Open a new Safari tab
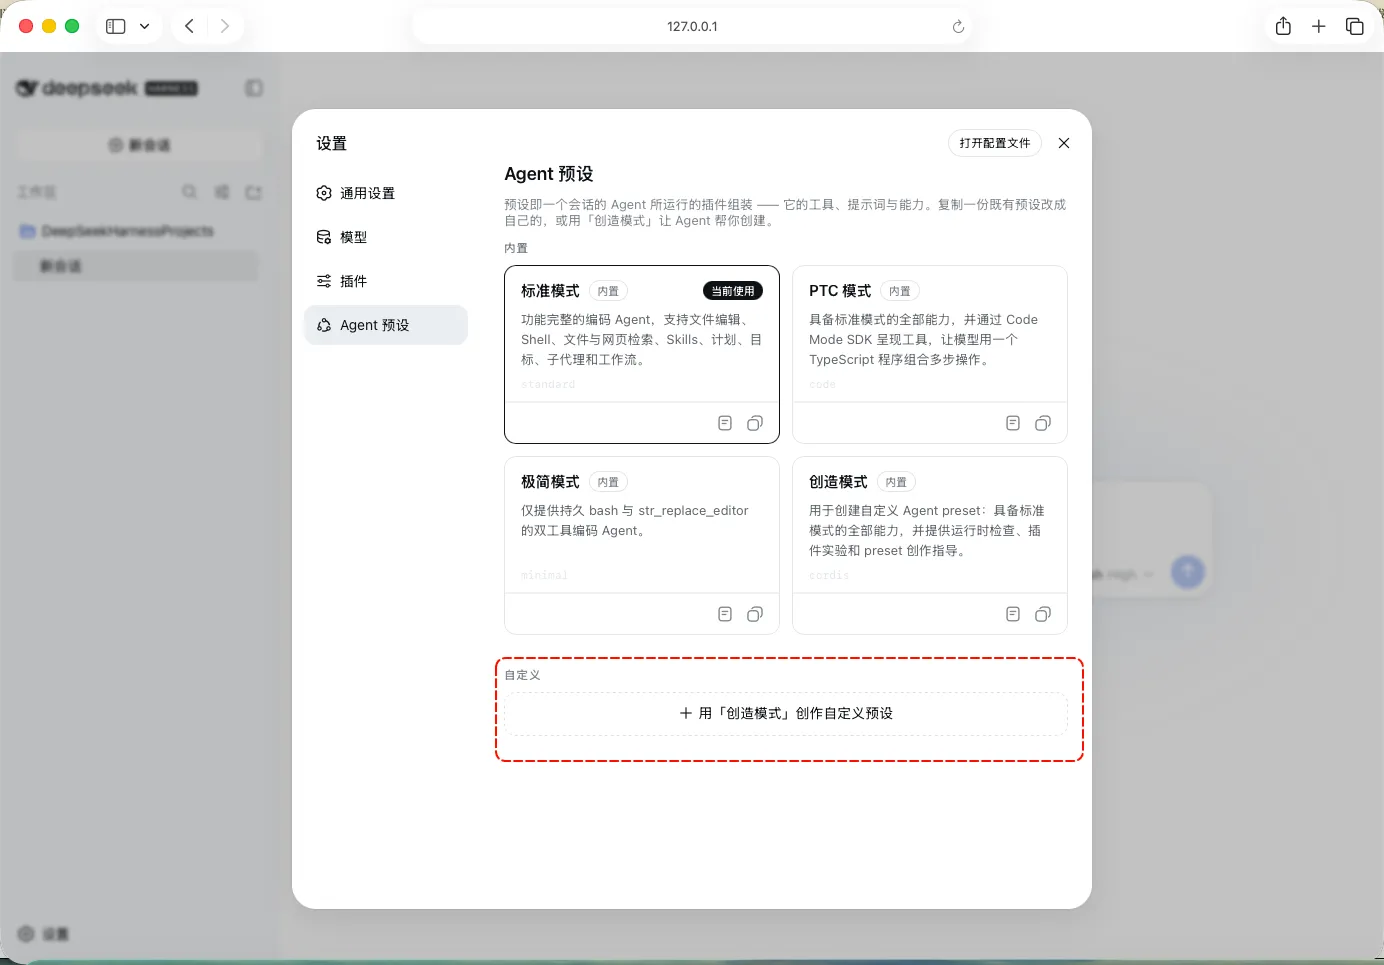This screenshot has height=965, width=1384. 1319,26
